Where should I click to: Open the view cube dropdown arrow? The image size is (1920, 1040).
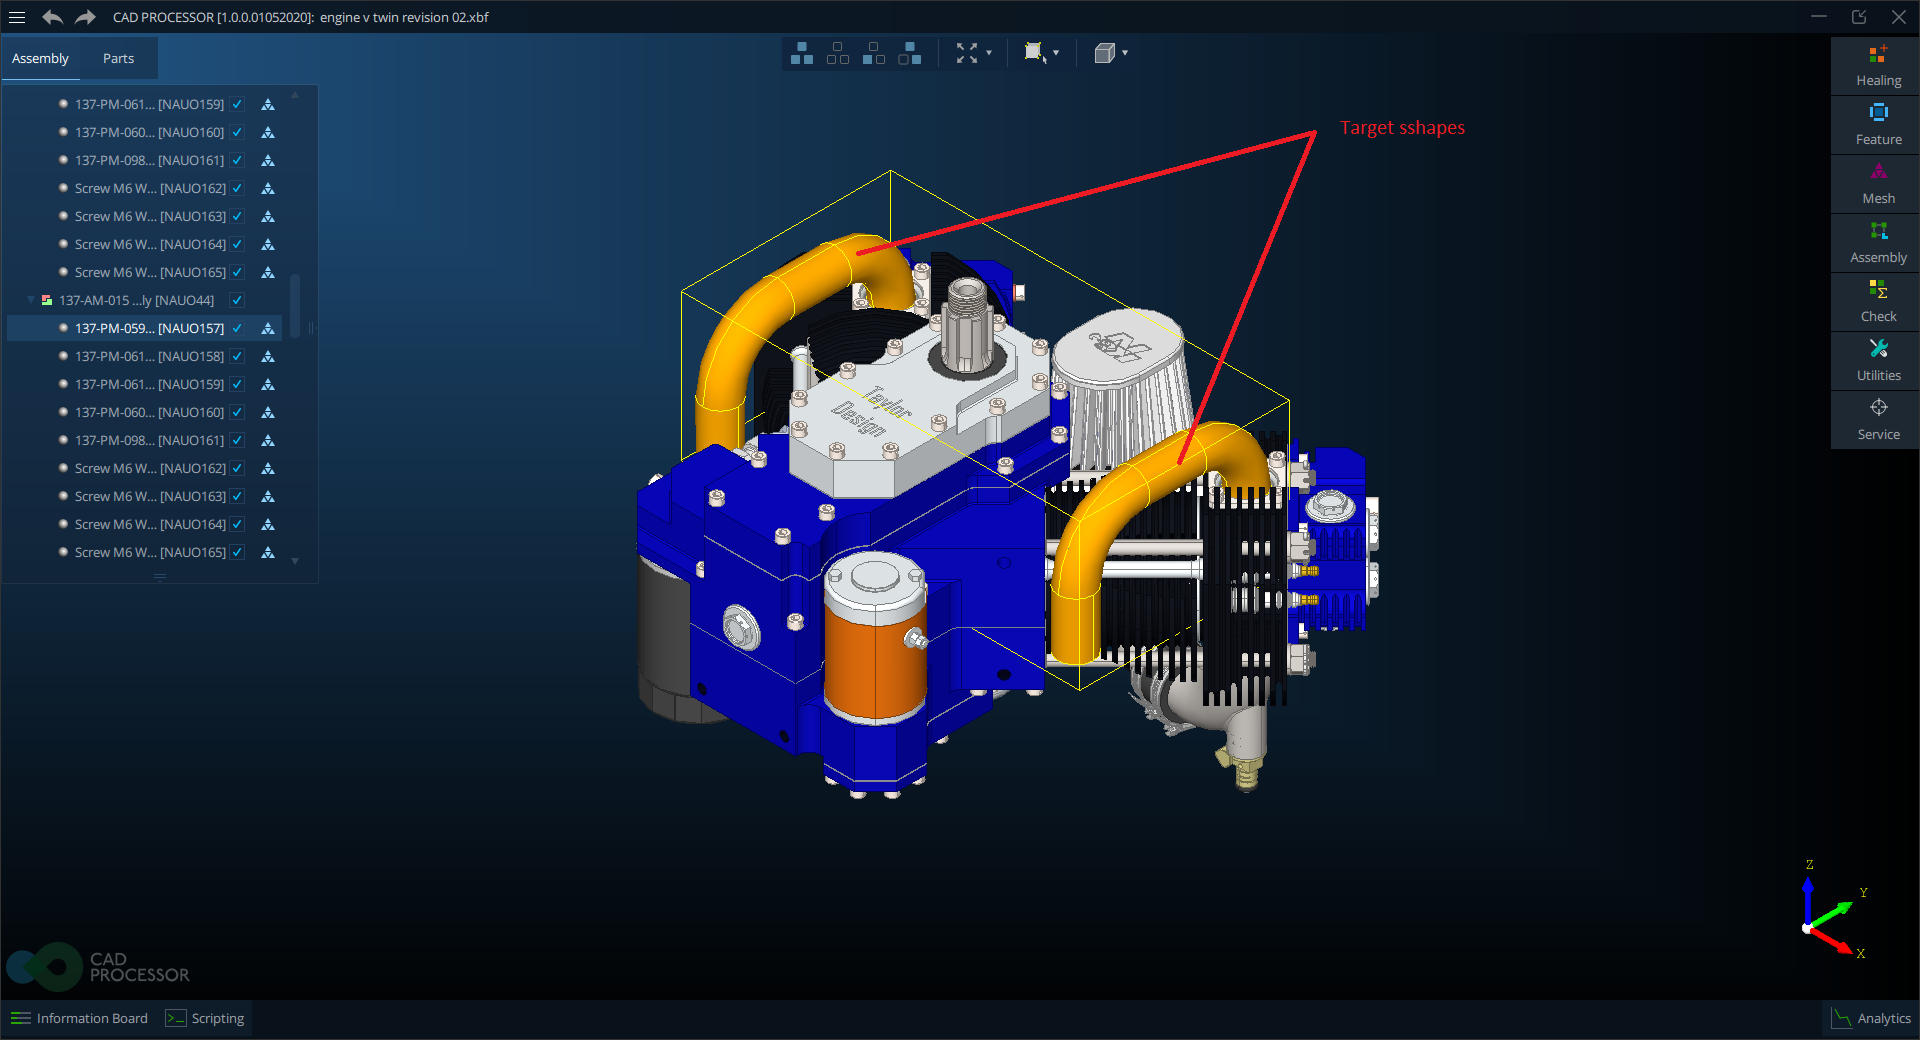tap(1125, 53)
